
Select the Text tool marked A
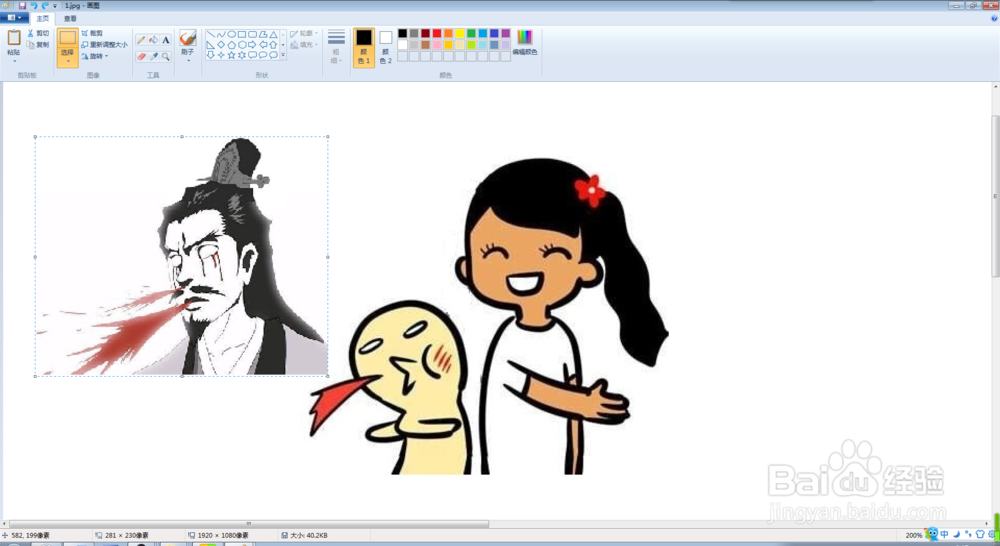pos(166,40)
